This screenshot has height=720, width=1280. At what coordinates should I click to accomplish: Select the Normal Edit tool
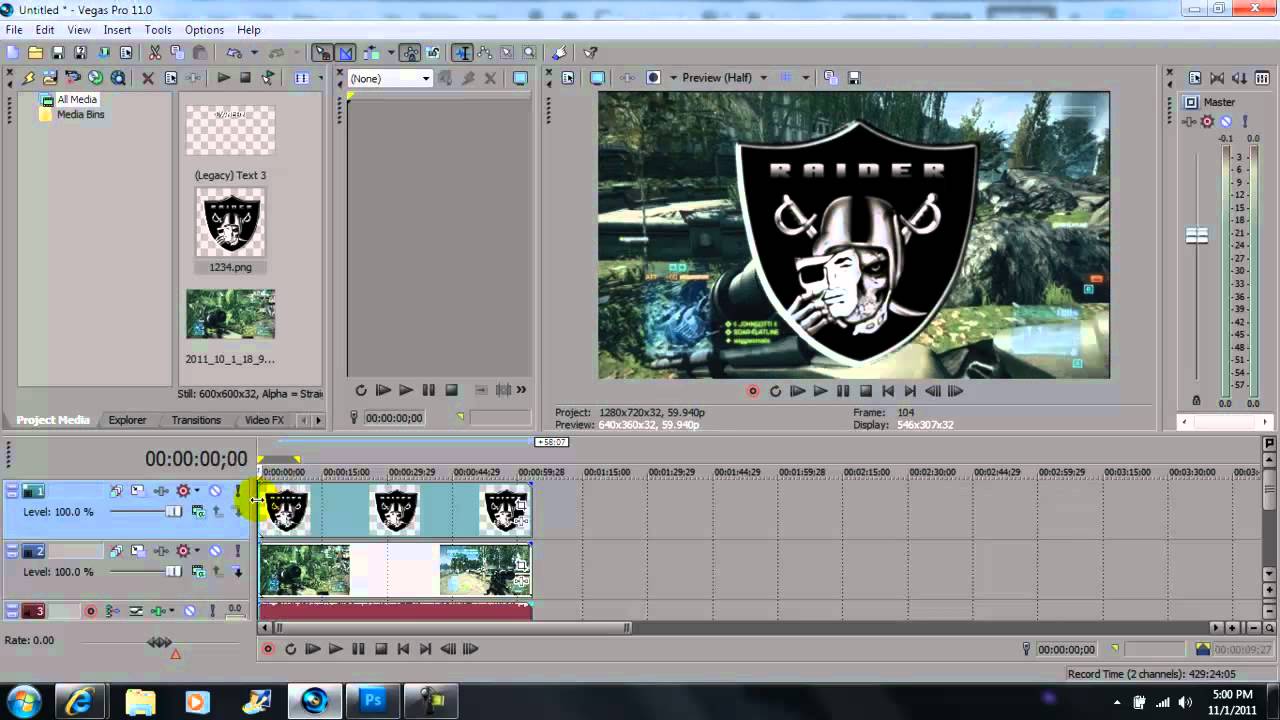(x=462, y=53)
